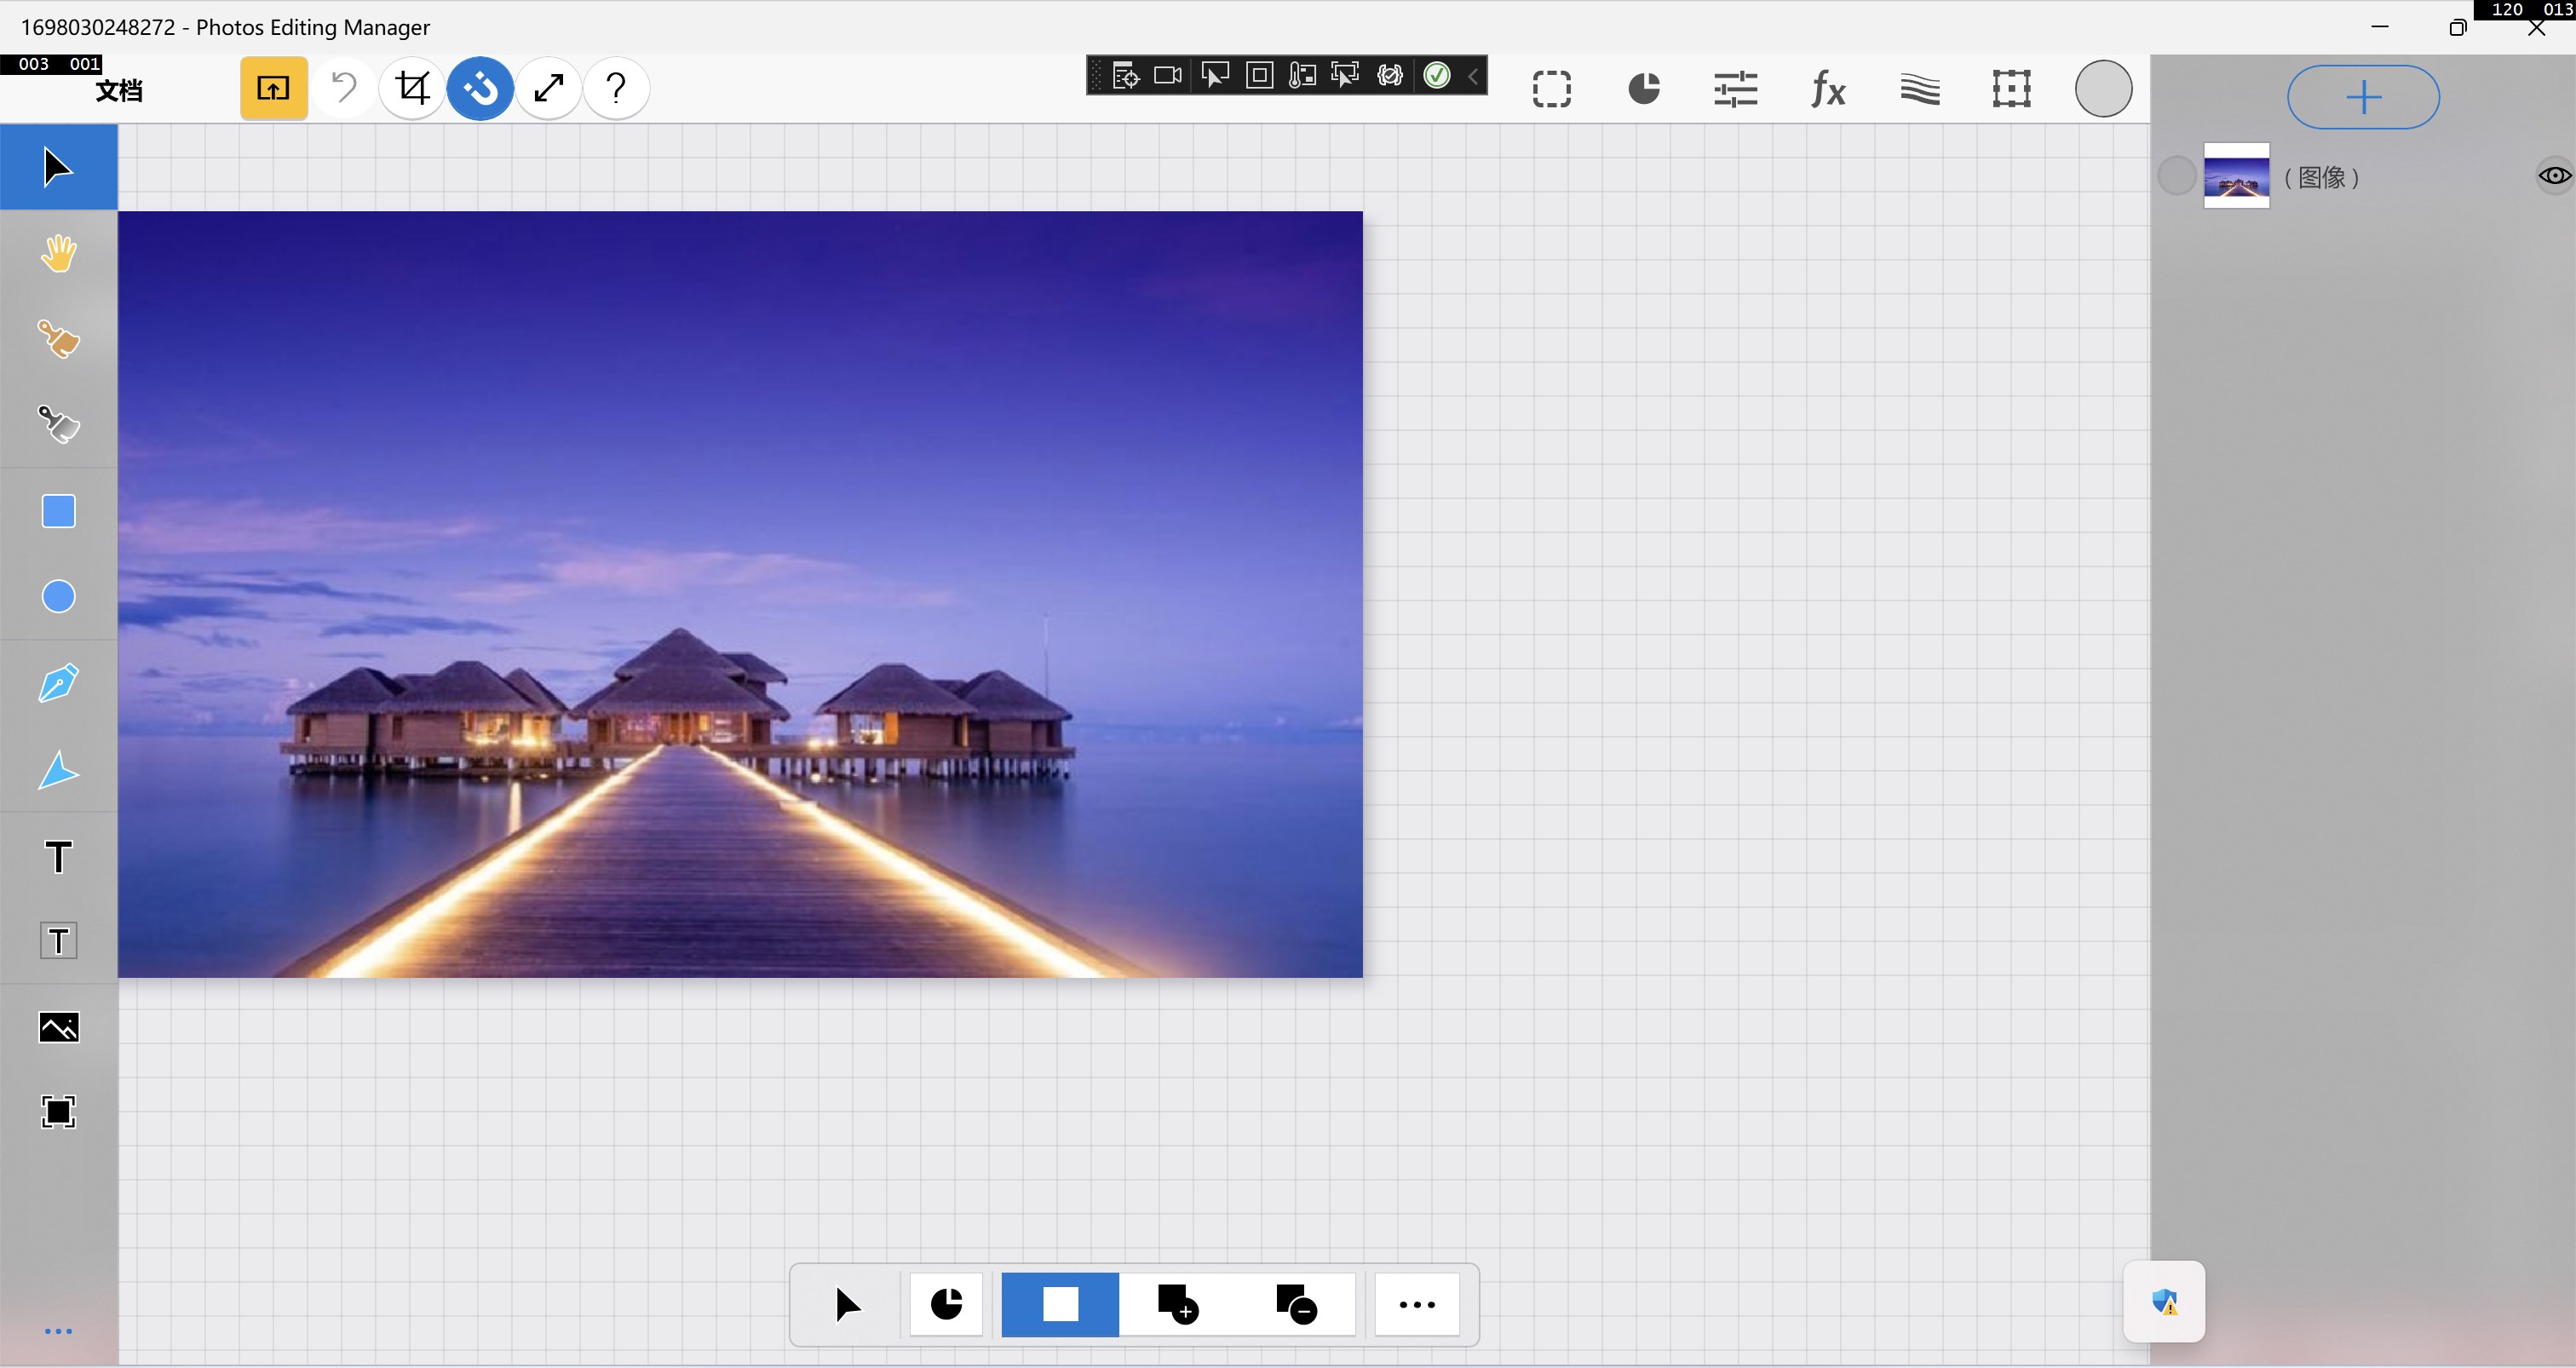Screen dimensions: 2576x1368
Task: Select the new shape mode in bottom bar
Action: point(1060,1304)
